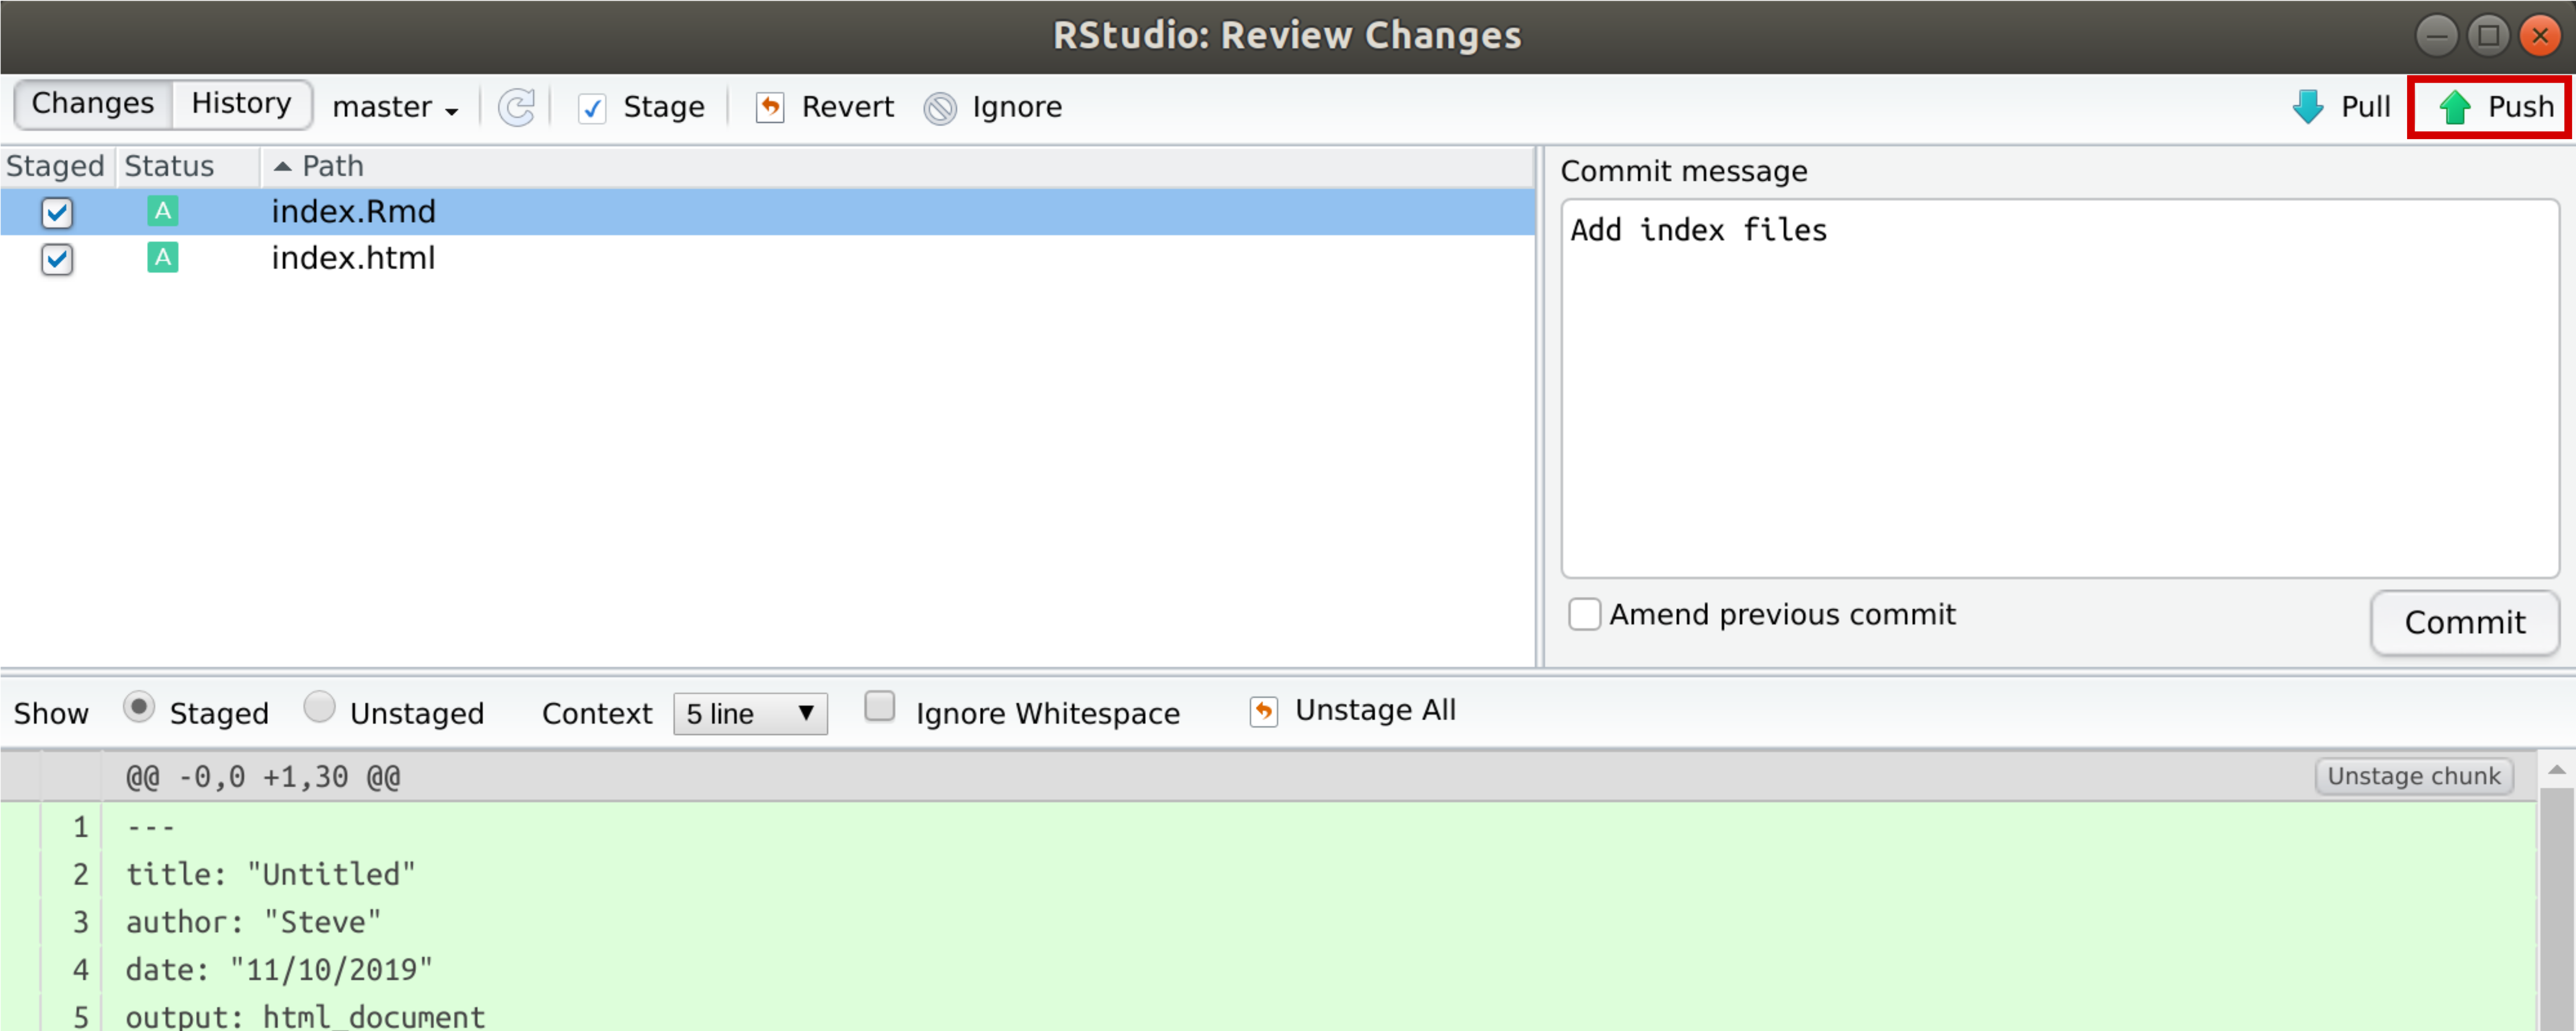Viewport: 2576px width, 1031px height.
Task: Click the Commit button
Action: [2464, 623]
